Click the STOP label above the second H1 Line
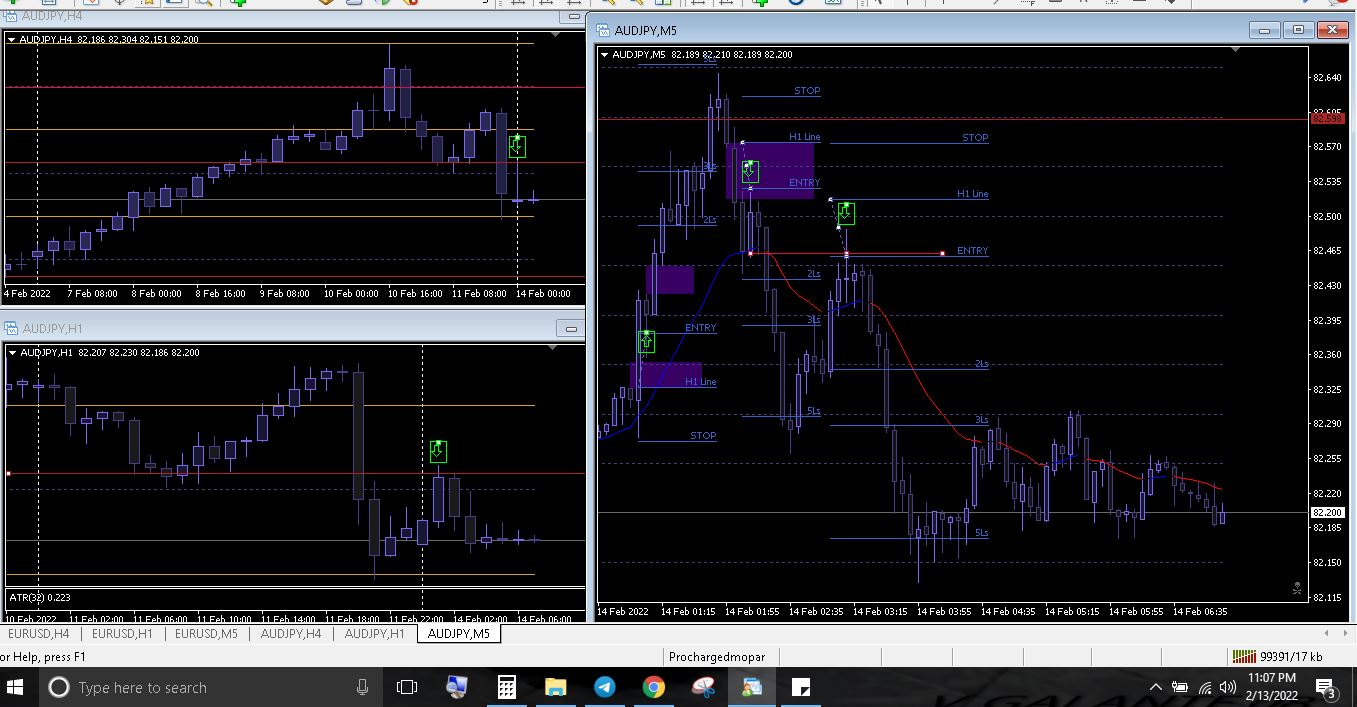The height and width of the screenshot is (707, 1357). (975, 138)
